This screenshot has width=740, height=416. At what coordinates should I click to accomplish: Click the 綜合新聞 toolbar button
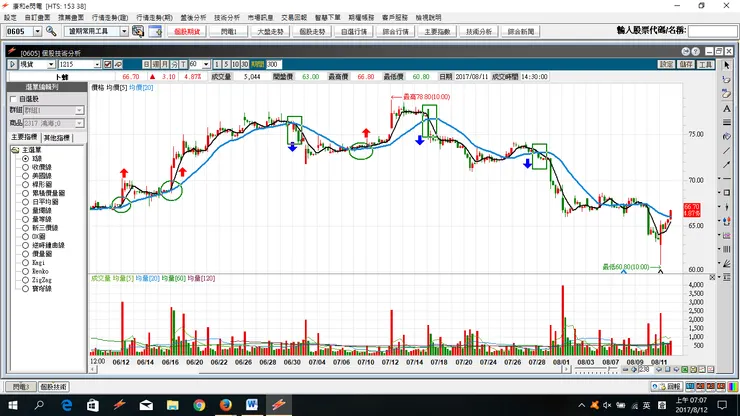(x=521, y=32)
